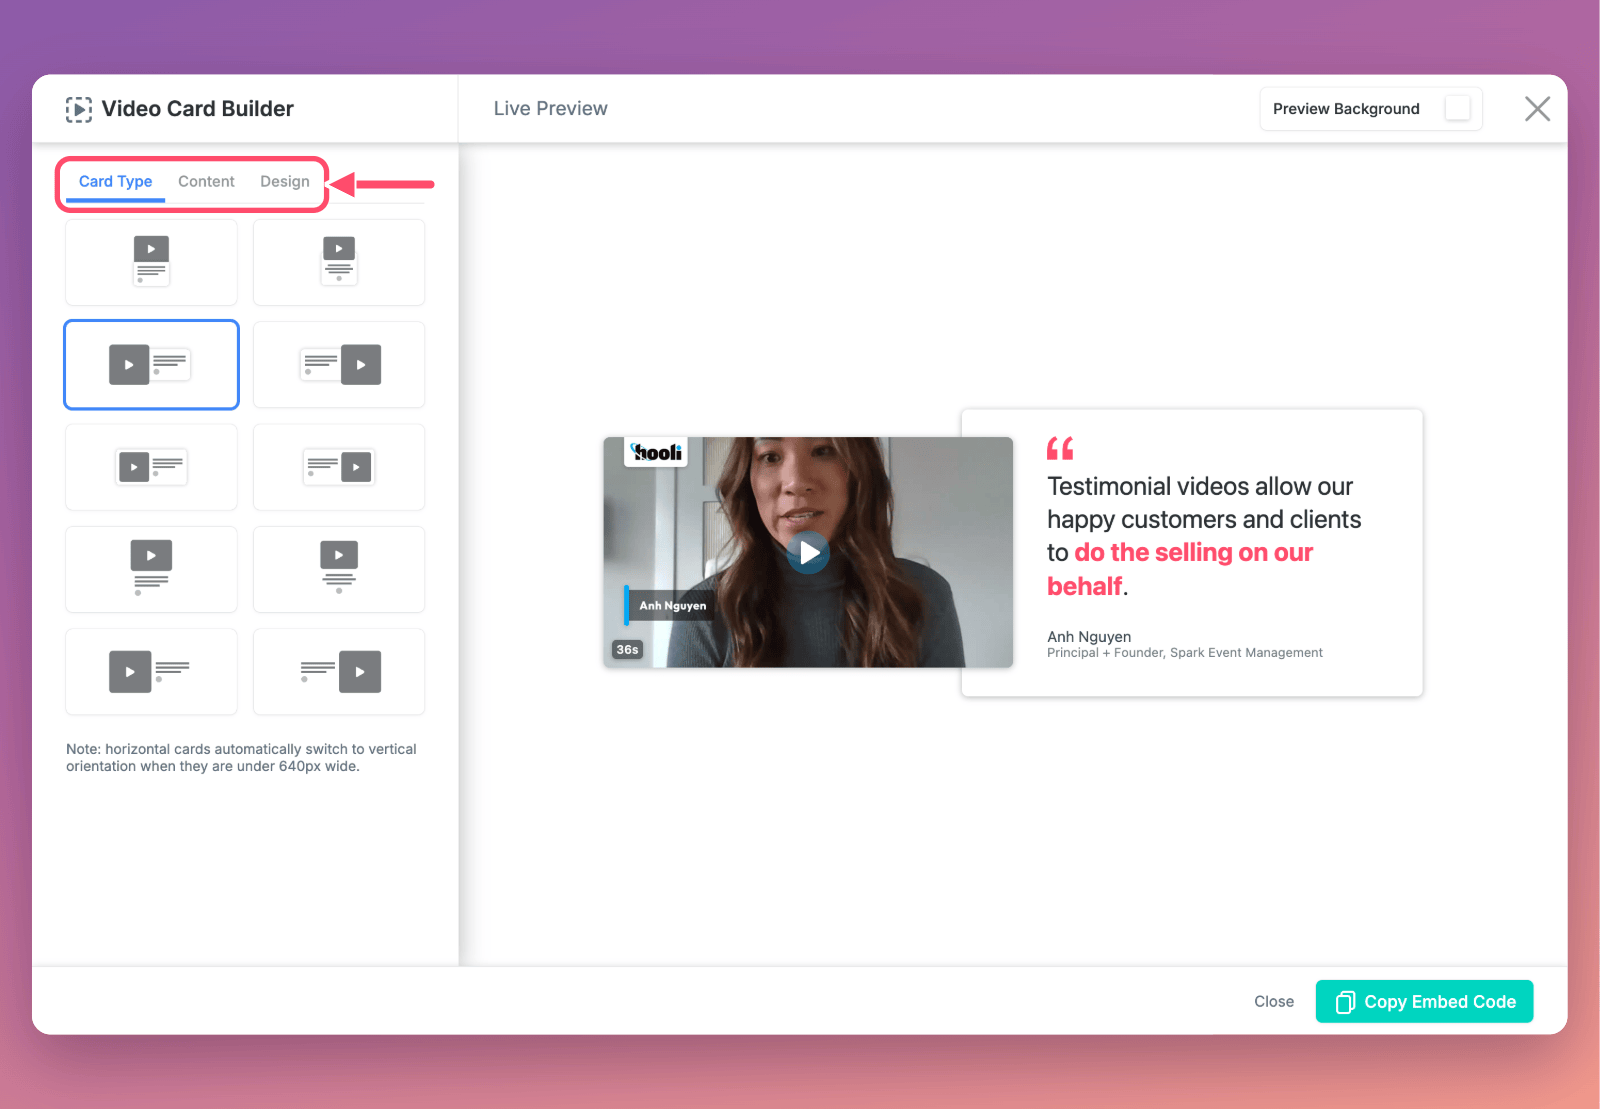
Task: Open the Preview Background color swatch
Action: [1458, 108]
